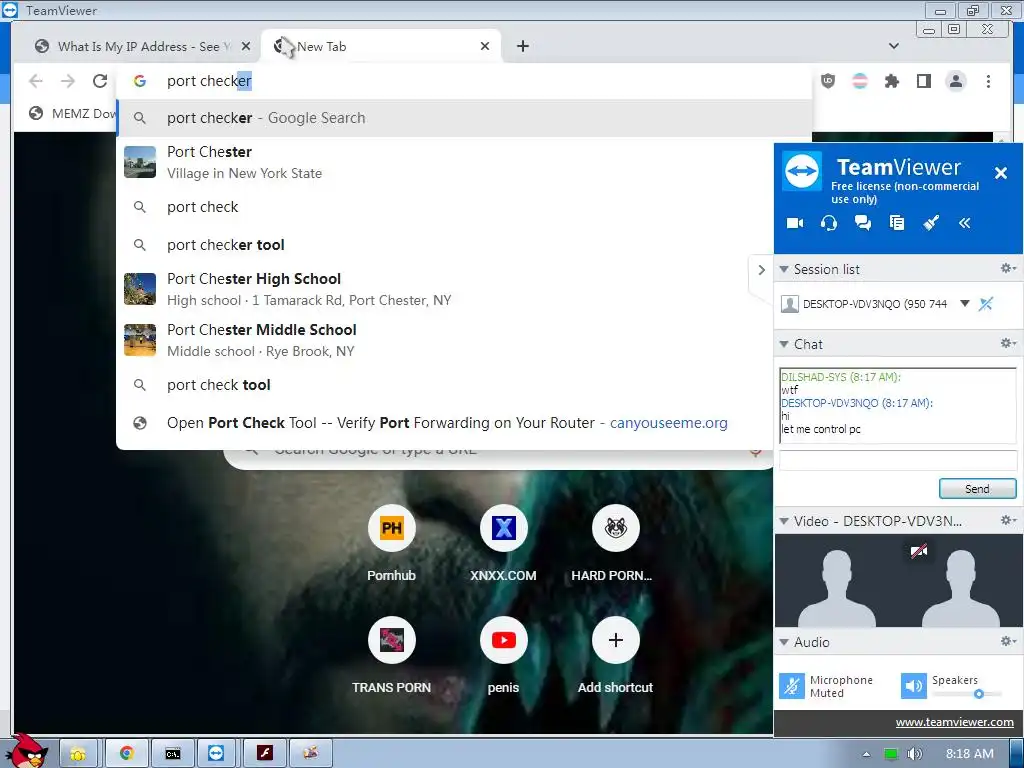Image resolution: width=1024 pixels, height=768 pixels.
Task: Show hidden system tray icons
Action: pyautogui.click(x=866, y=754)
